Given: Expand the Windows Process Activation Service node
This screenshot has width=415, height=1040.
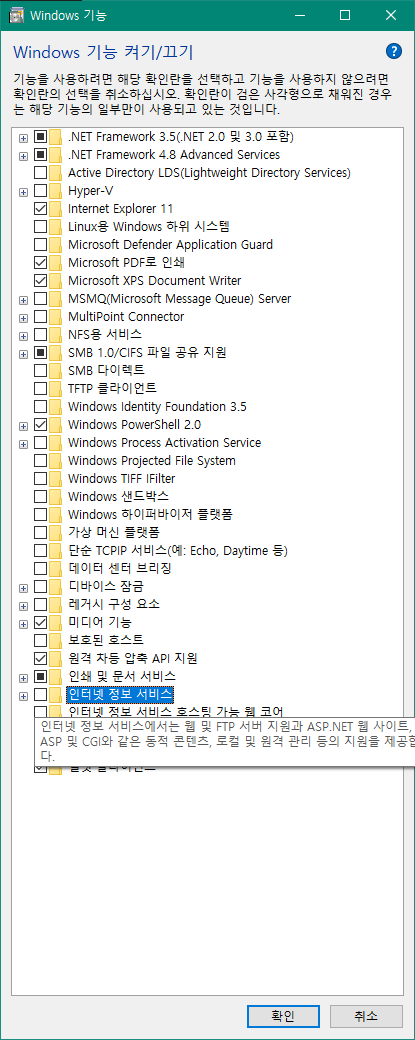Looking at the screenshot, I should pos(24,444).
